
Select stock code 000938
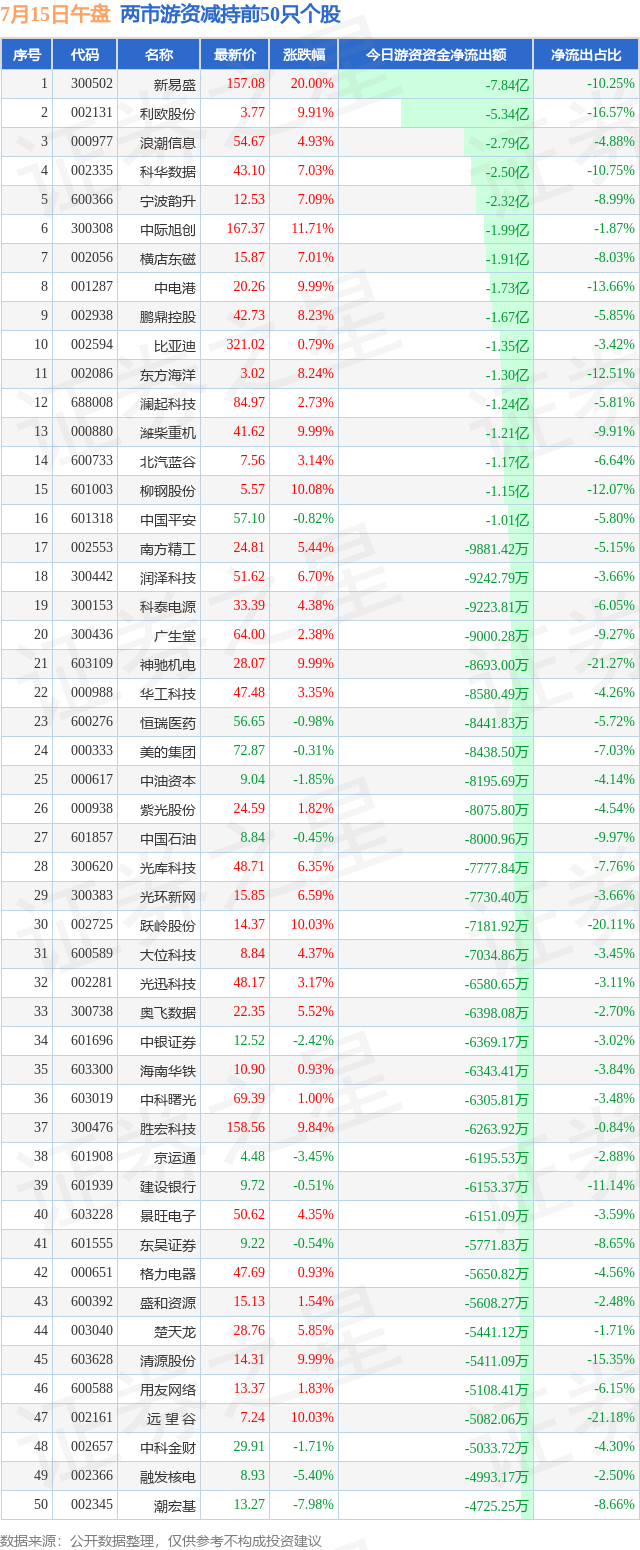click(91, 809)
